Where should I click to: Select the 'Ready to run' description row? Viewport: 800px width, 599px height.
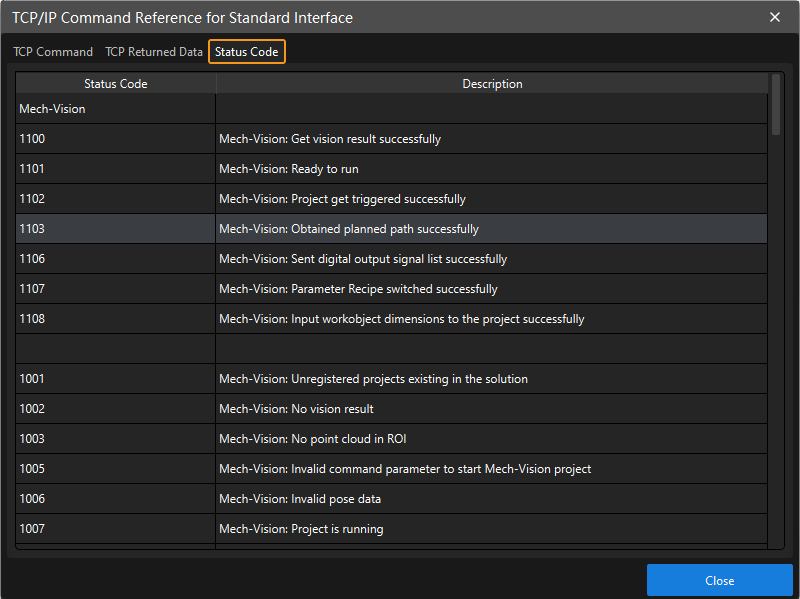(491, 169)
